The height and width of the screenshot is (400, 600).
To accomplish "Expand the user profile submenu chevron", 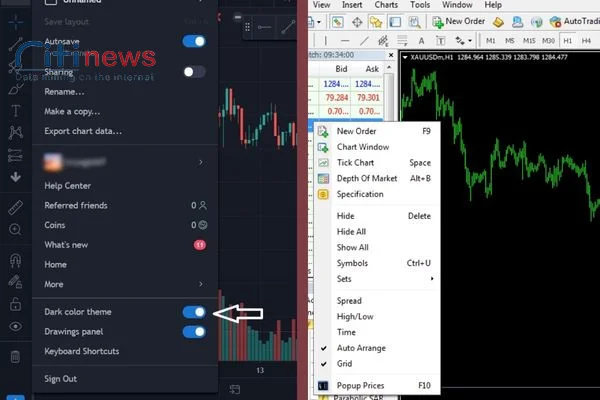I will tap(201, 162).
